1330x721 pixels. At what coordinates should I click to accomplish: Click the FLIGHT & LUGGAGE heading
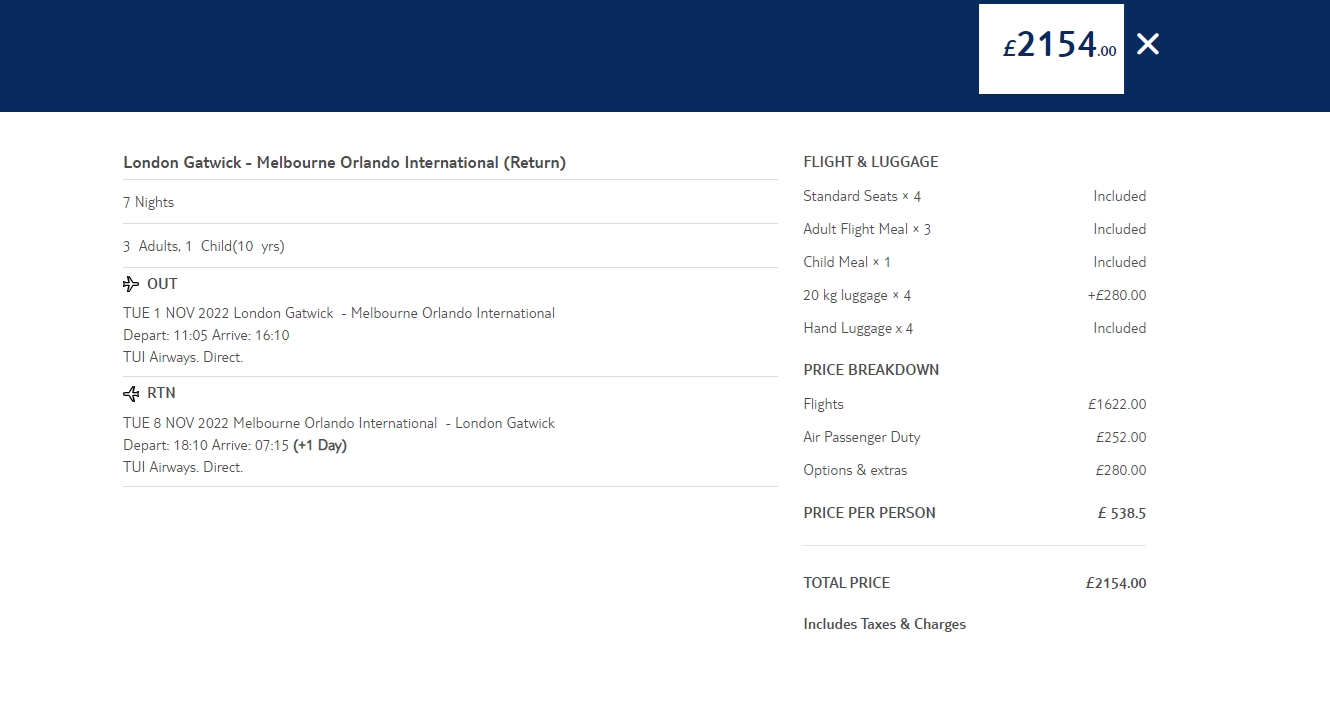[871, 162]
